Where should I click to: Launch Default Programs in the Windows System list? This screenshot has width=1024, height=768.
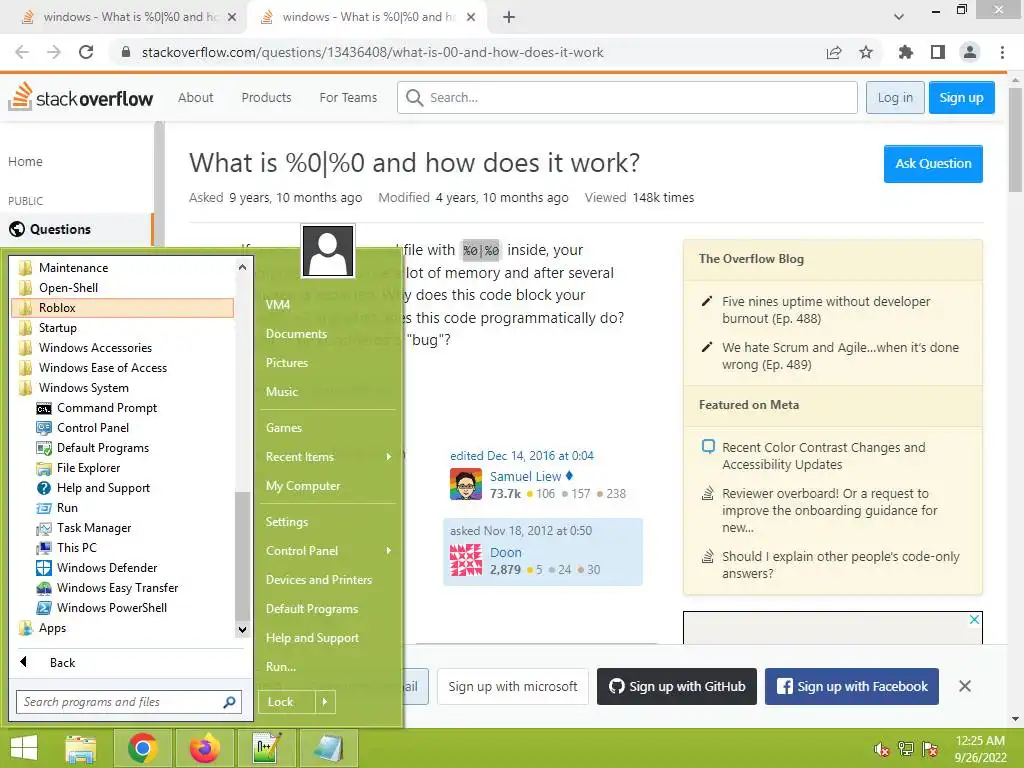point(103,447)
